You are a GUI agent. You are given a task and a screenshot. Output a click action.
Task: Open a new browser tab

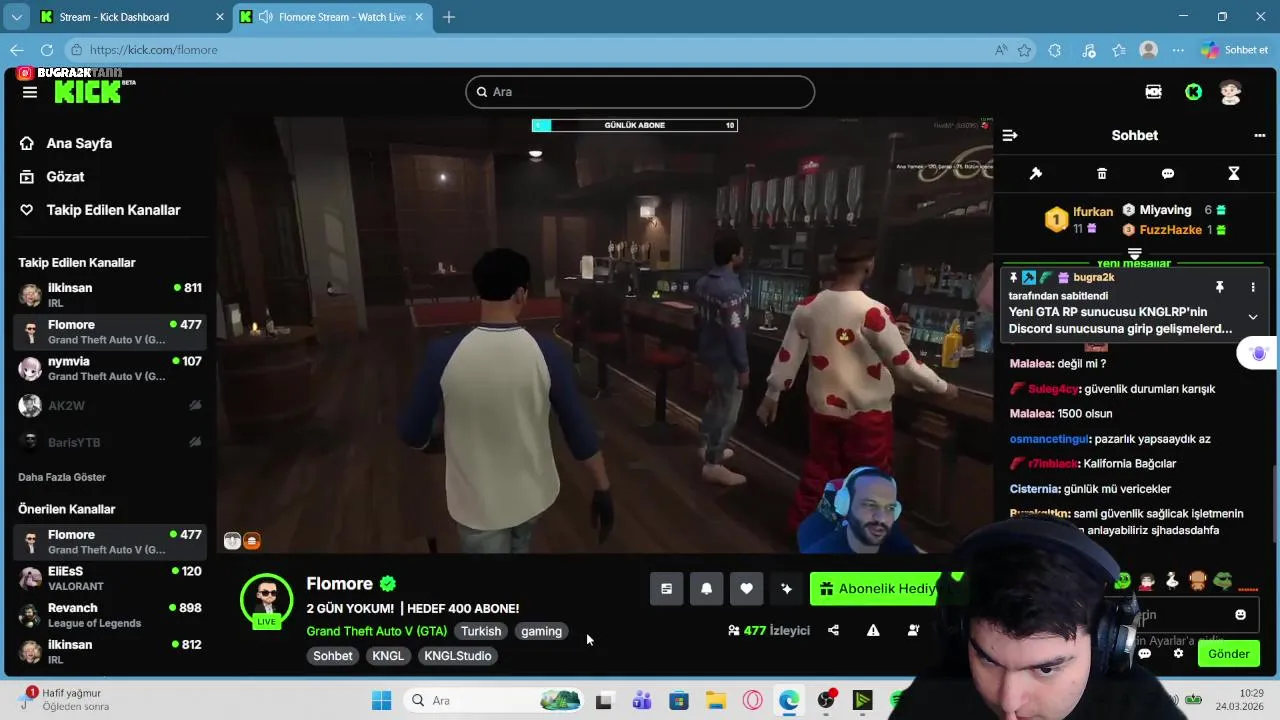[x=449, y=17]
